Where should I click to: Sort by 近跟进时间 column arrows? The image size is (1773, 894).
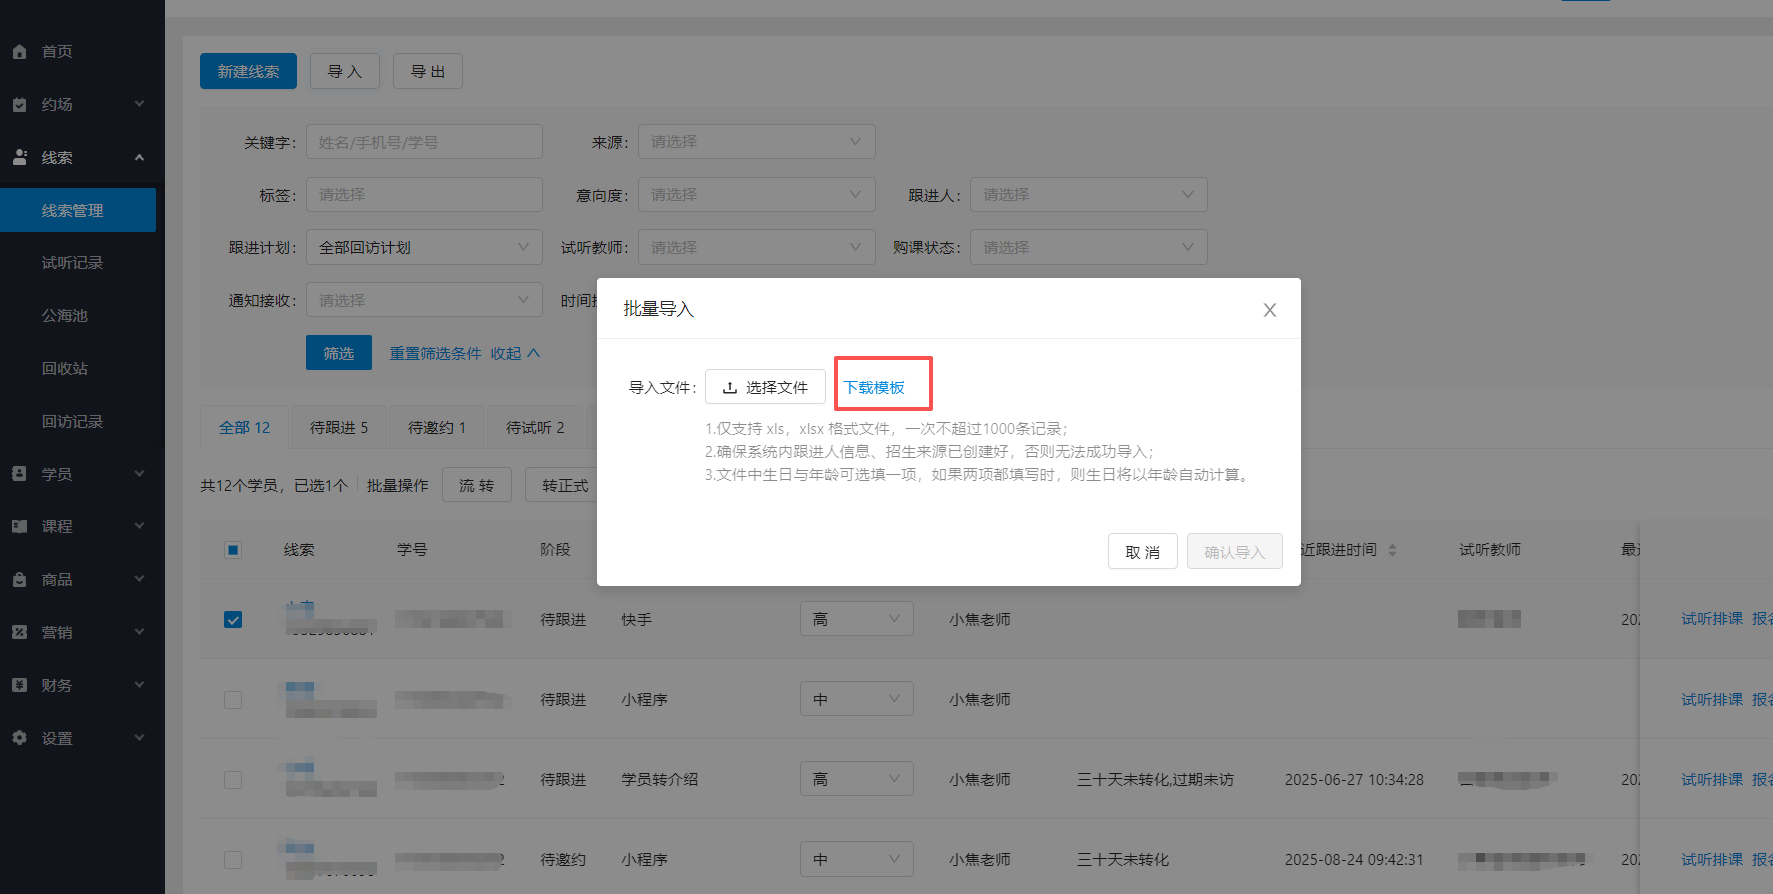(1392, 550)
